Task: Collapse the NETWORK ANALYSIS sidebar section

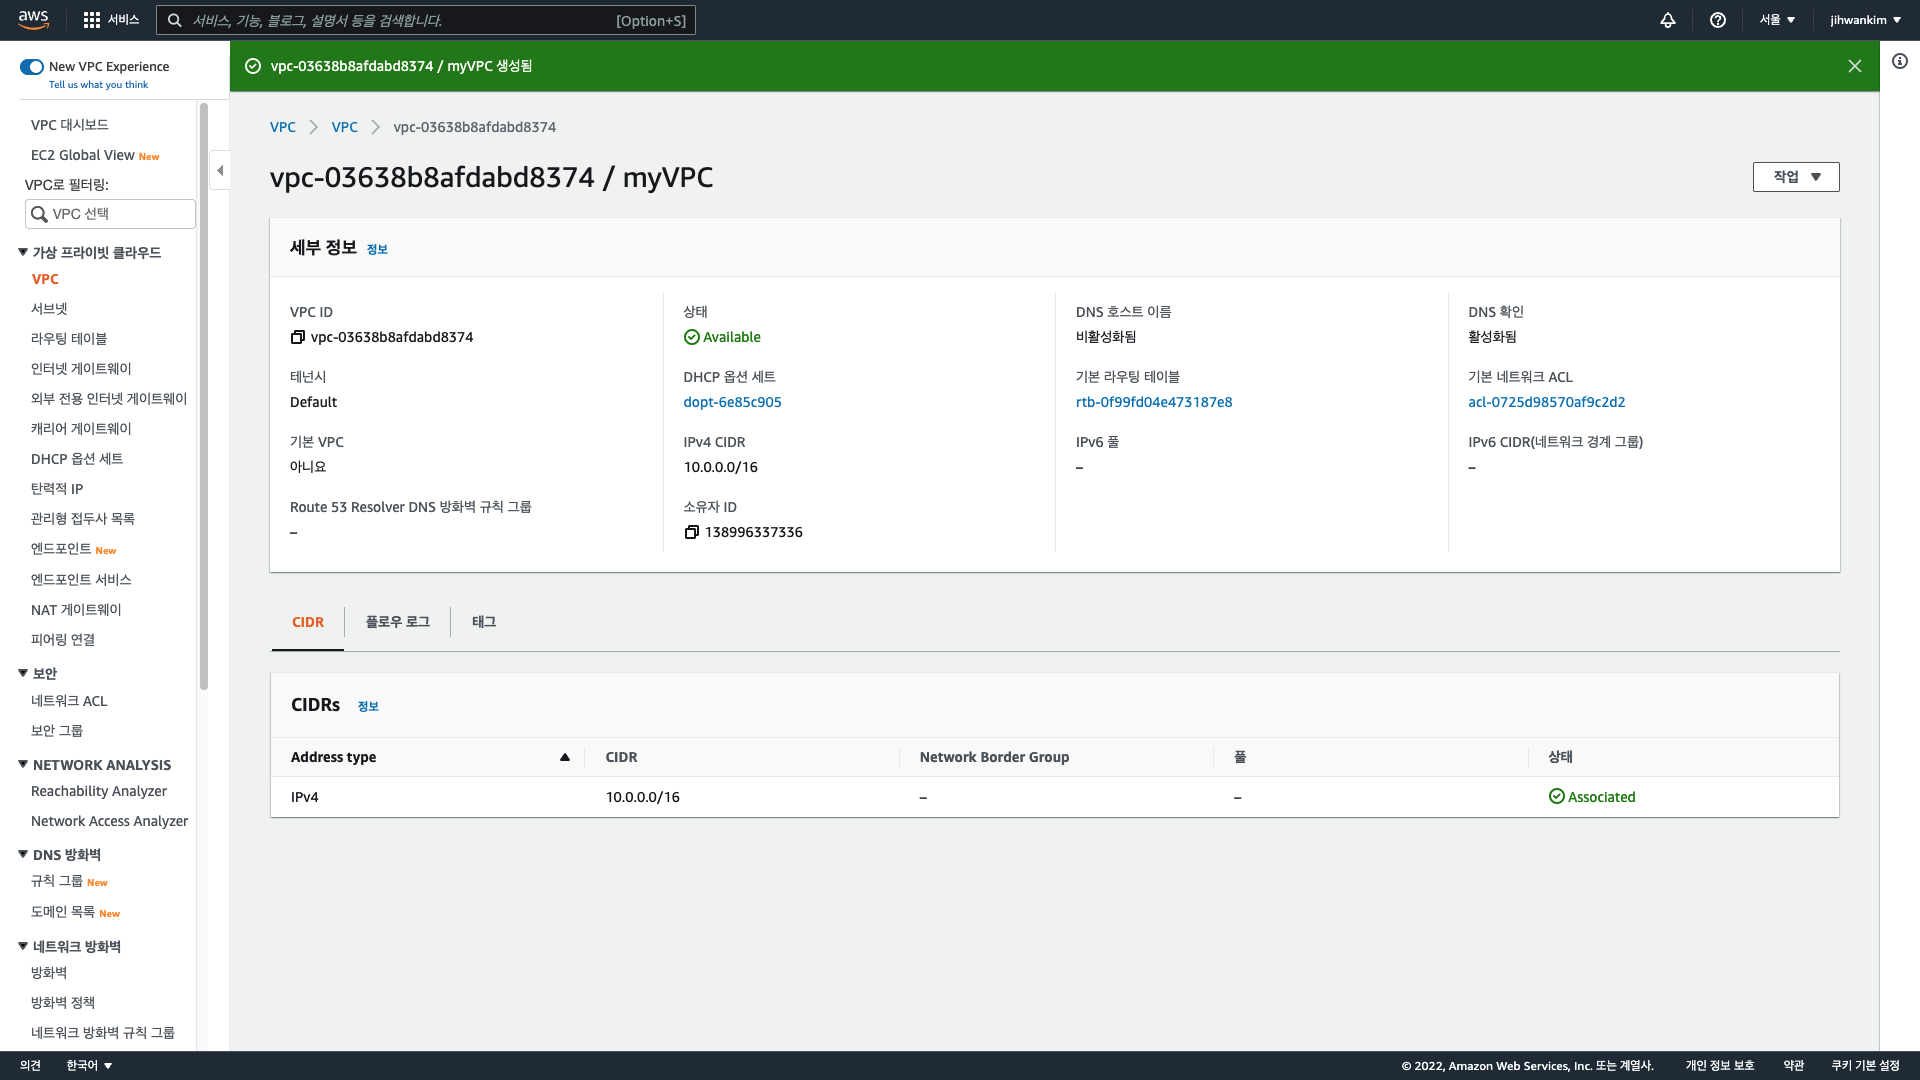Action: coord(23,764)
